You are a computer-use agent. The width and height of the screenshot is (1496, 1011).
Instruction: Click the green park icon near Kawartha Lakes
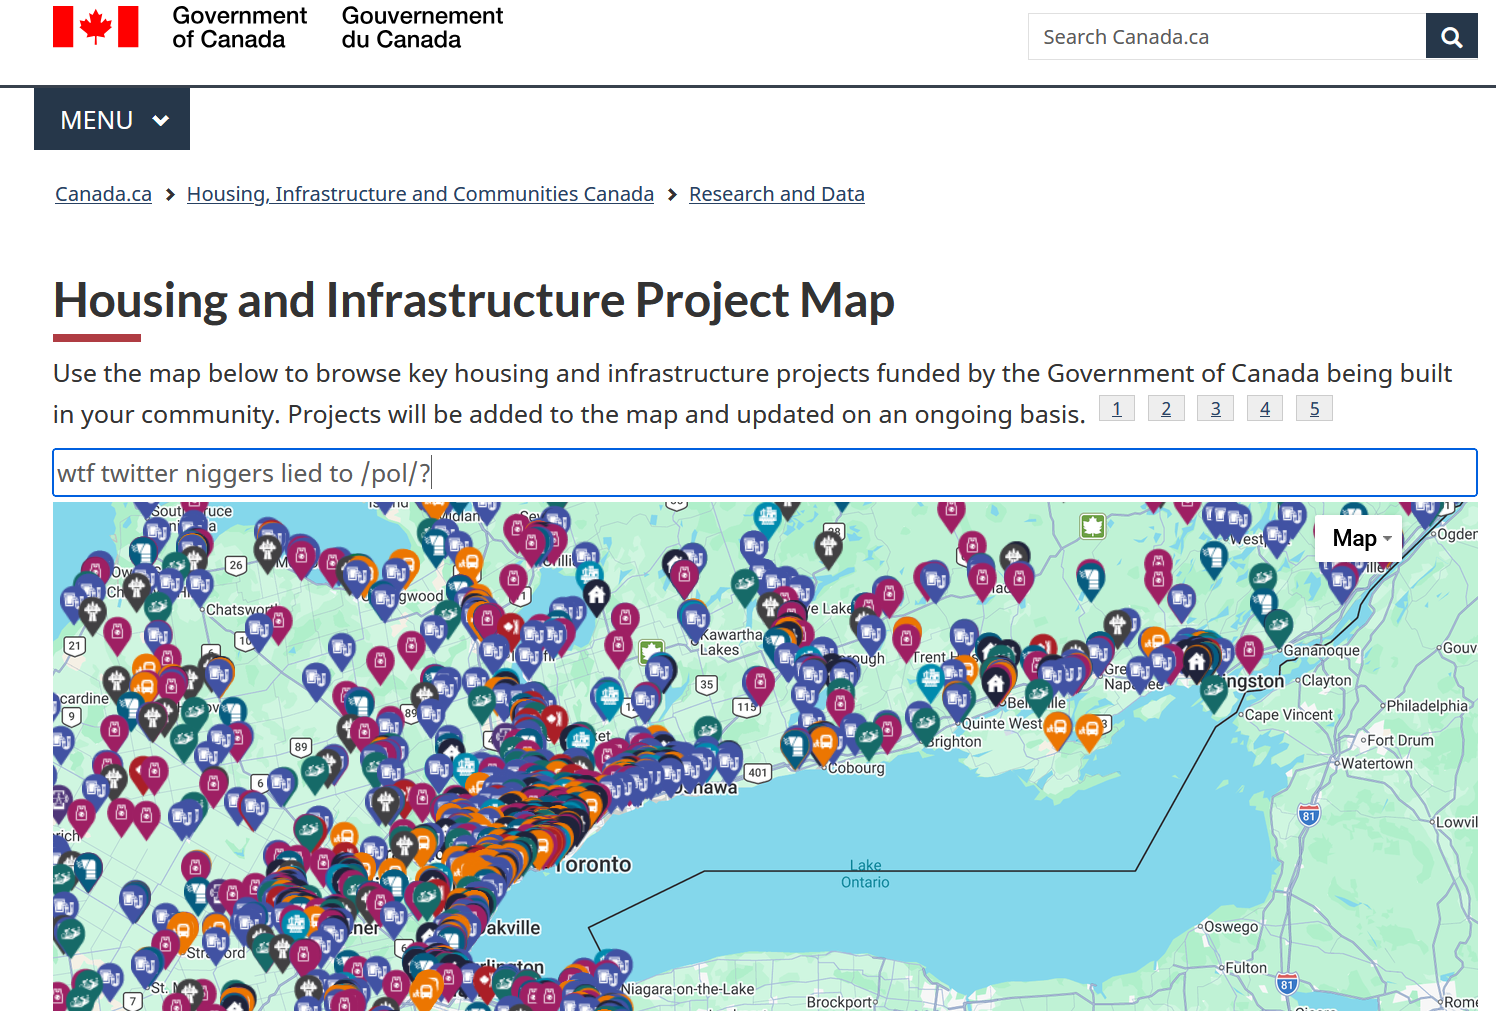coord(652,653)
